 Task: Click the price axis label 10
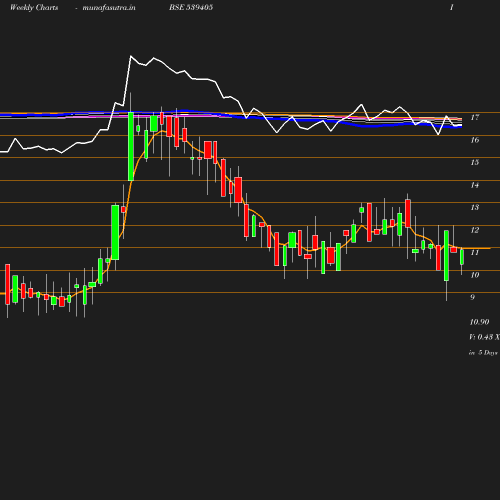click(x=475, y=275)
